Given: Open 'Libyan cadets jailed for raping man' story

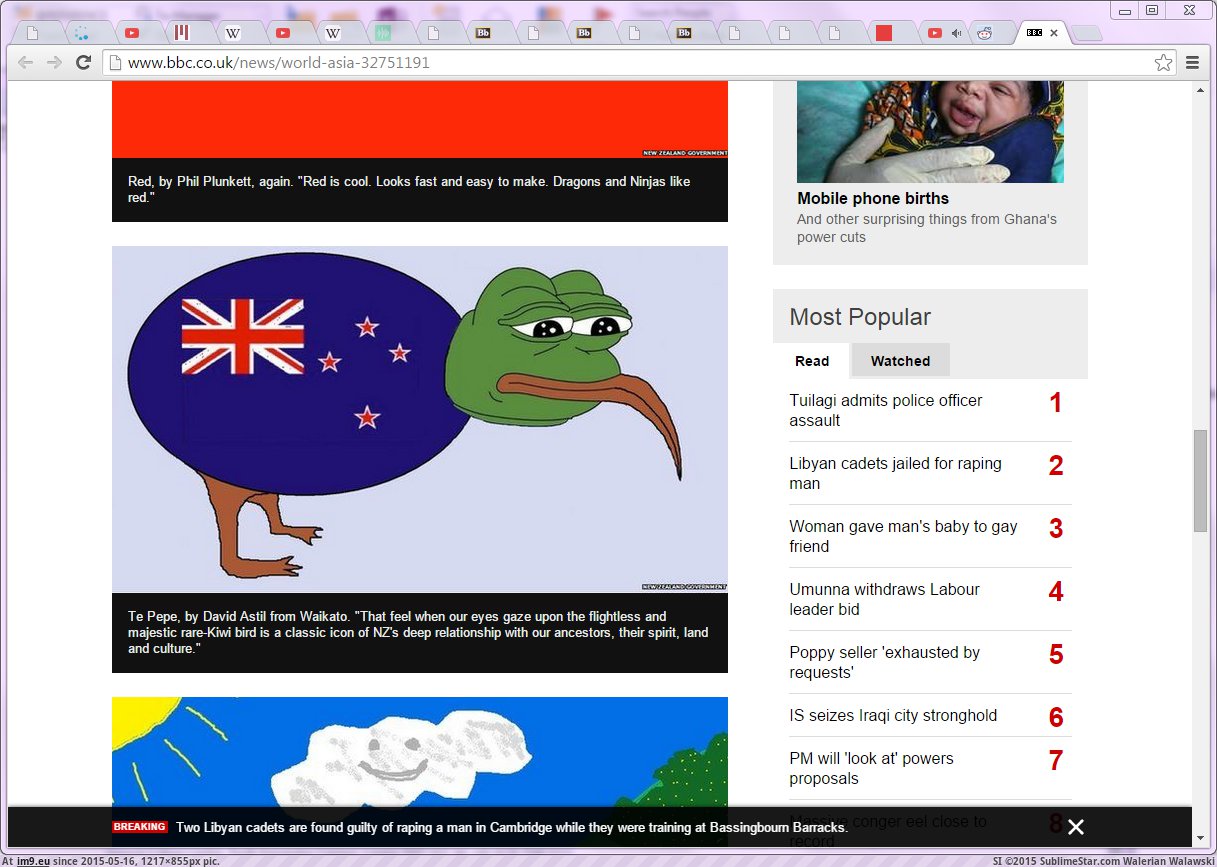Looking at the screenshot, I should (x=895, y=473).
